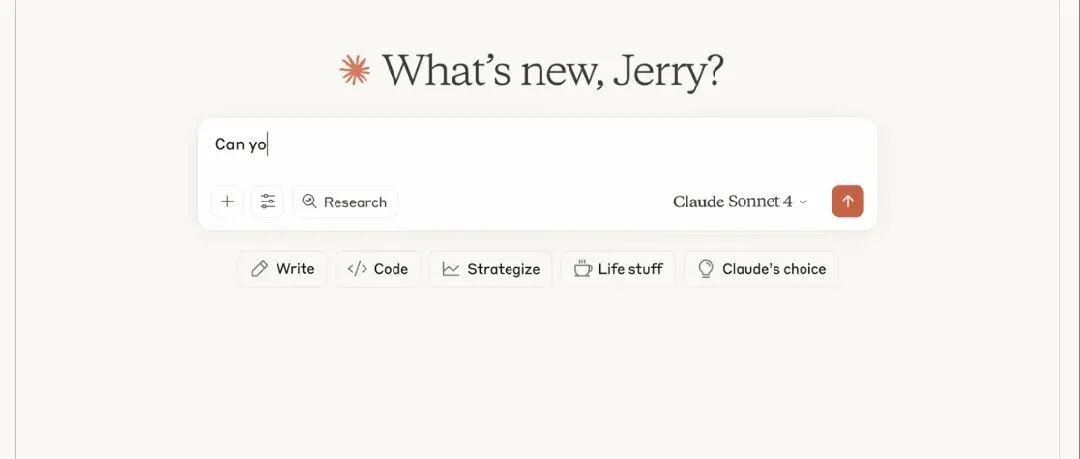Click the plus attachment button
The image size is (1080, 459).
(227, 201)
